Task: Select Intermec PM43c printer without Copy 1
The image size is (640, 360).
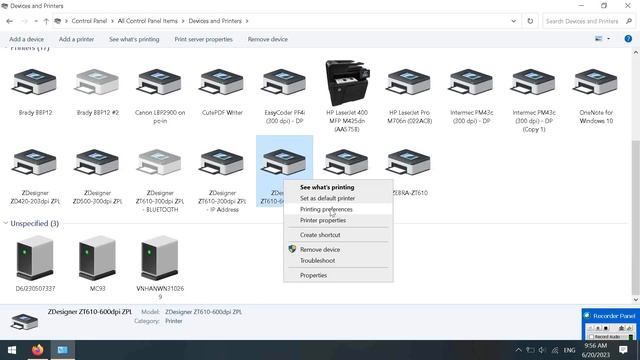Action: [x=472, y=96]
